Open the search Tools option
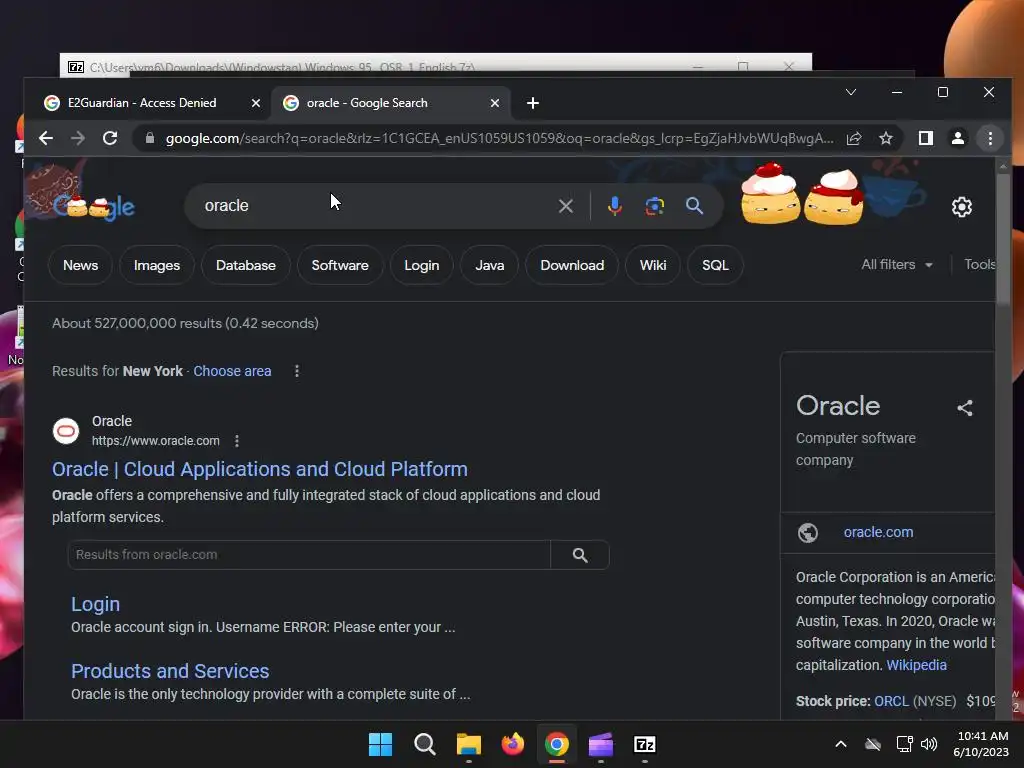Screen dimensions: 1024x768 [x=980, y=264]
